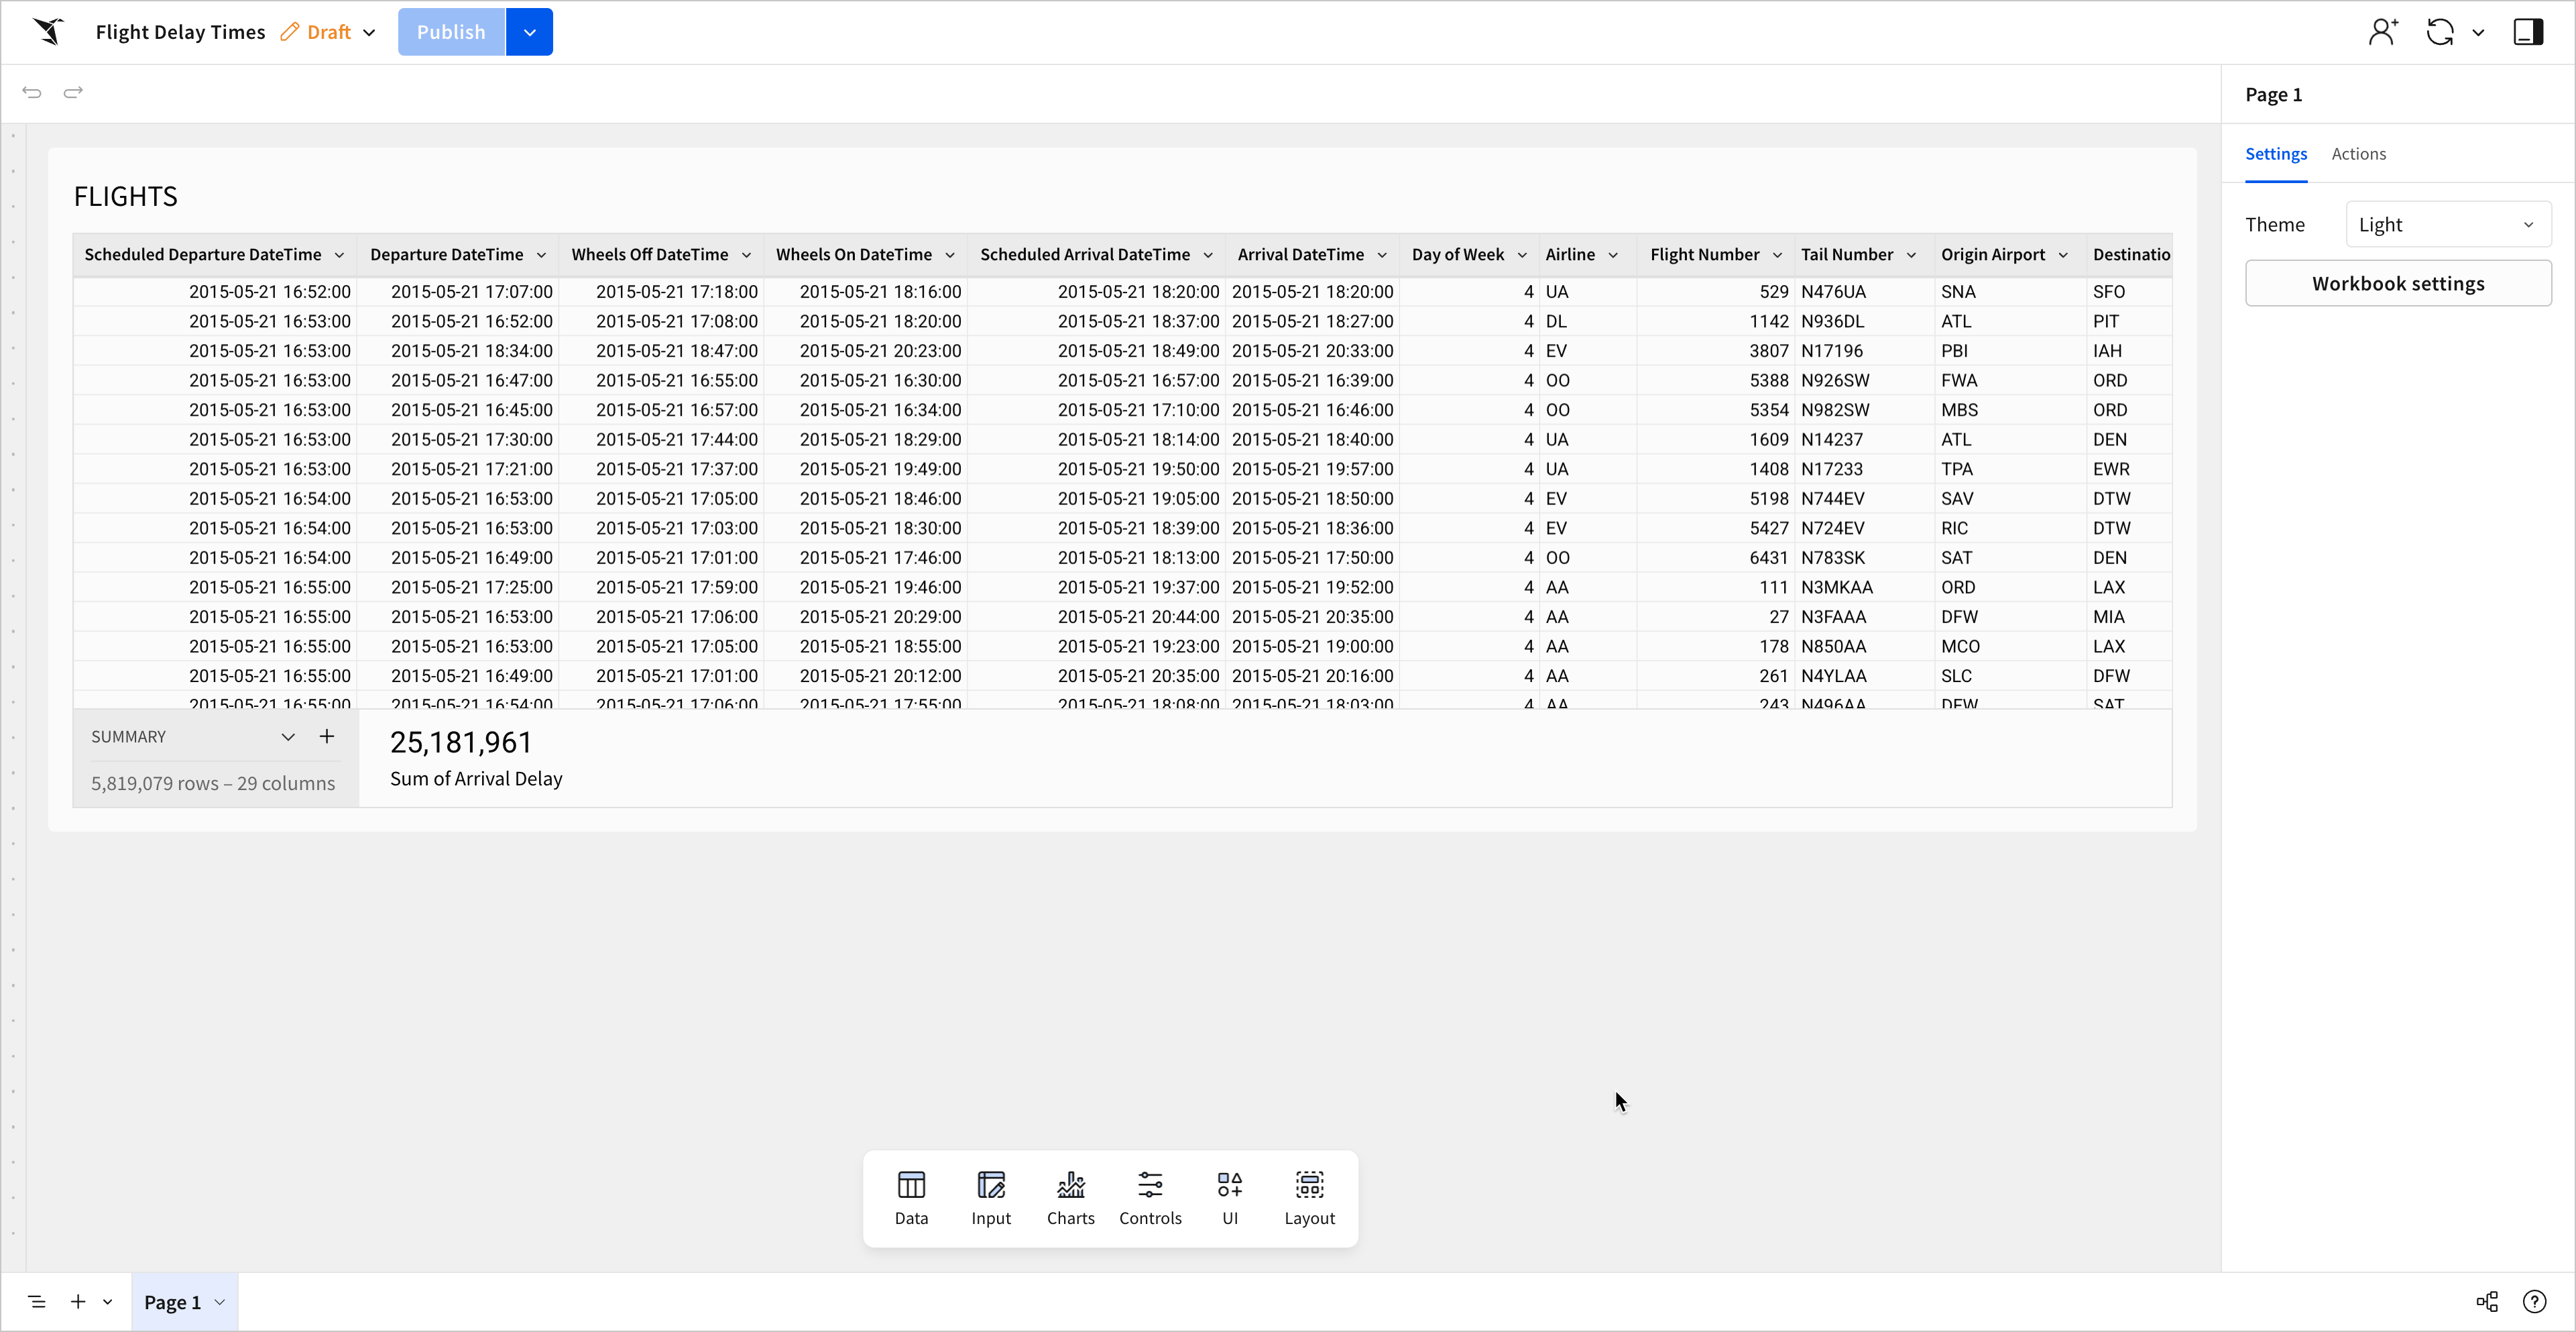Open the Layout elements menu
Screen dimensions: 2576x1332
tap(1309, 1197)
